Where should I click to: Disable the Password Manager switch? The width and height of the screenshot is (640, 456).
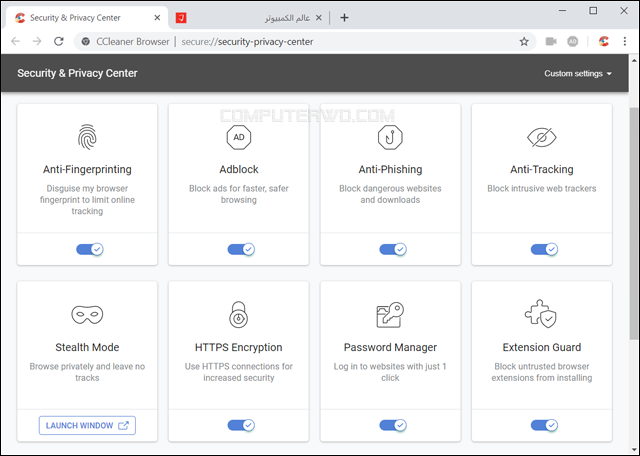pyautogui.click(x=393, y=425)
